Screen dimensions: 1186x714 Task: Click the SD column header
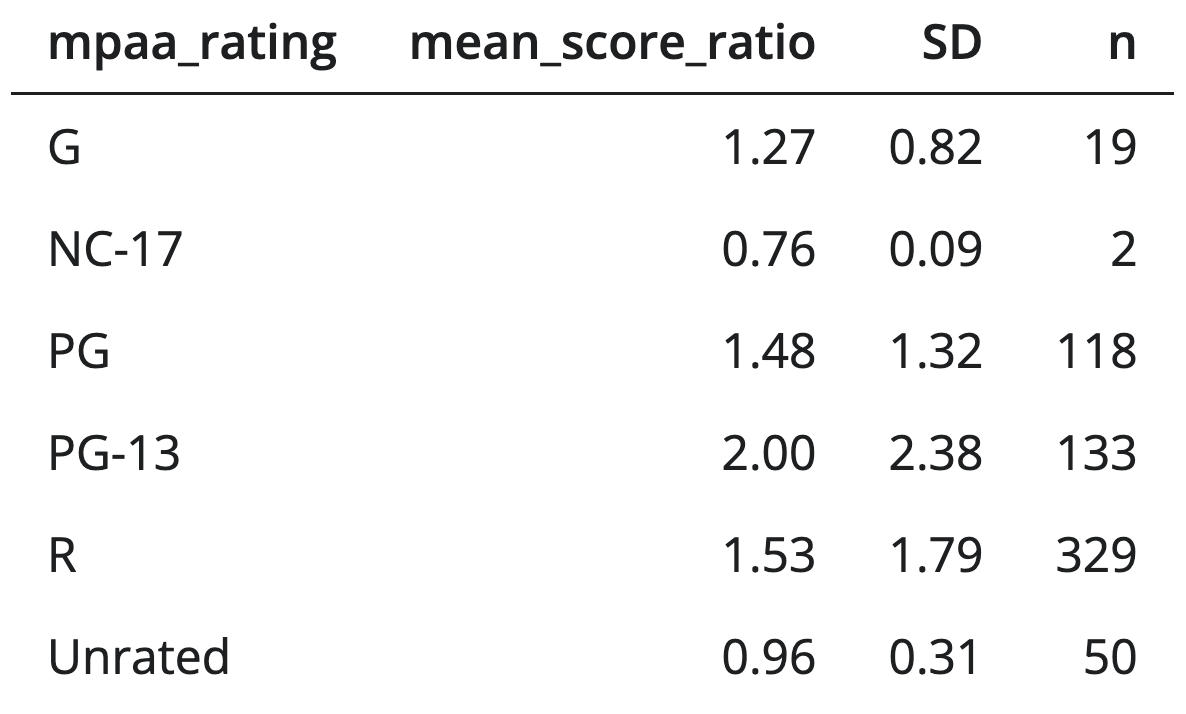[x=952, y=45]
